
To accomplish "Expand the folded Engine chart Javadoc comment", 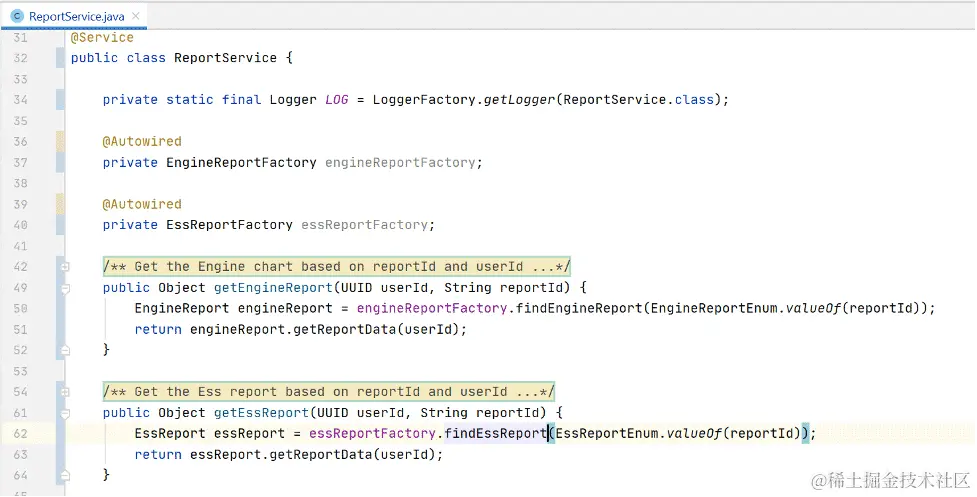I will coord(65,267).
